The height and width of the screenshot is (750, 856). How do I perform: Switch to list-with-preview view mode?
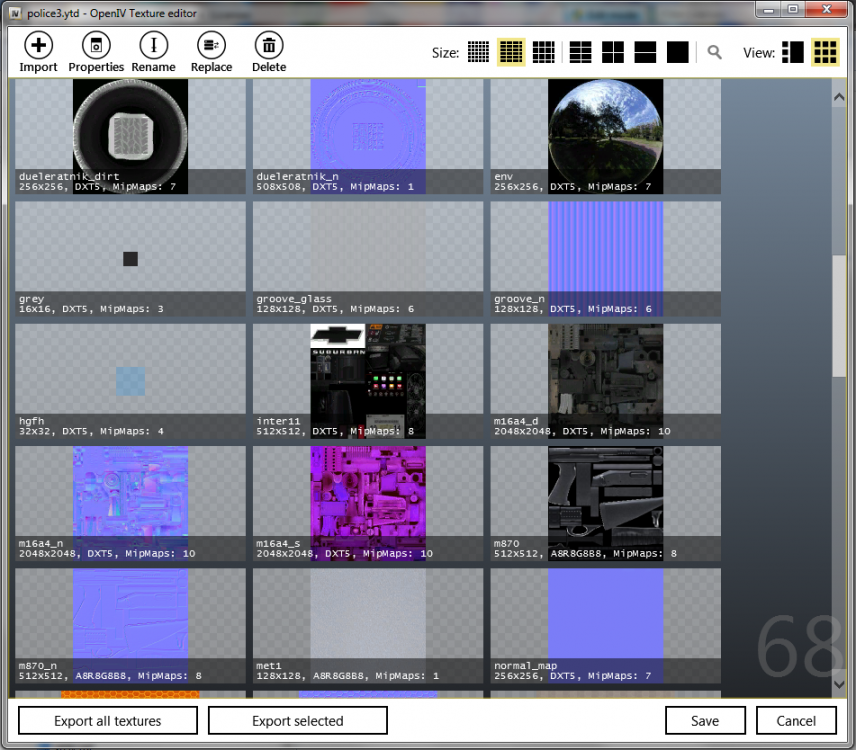click(x=793, y=52)
